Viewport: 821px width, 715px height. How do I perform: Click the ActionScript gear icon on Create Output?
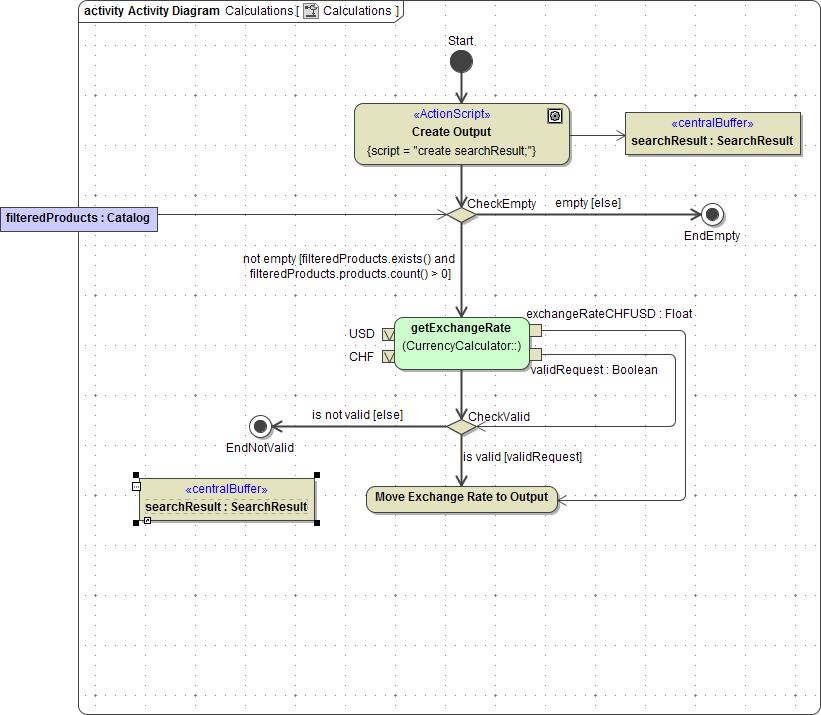(555, 116)
